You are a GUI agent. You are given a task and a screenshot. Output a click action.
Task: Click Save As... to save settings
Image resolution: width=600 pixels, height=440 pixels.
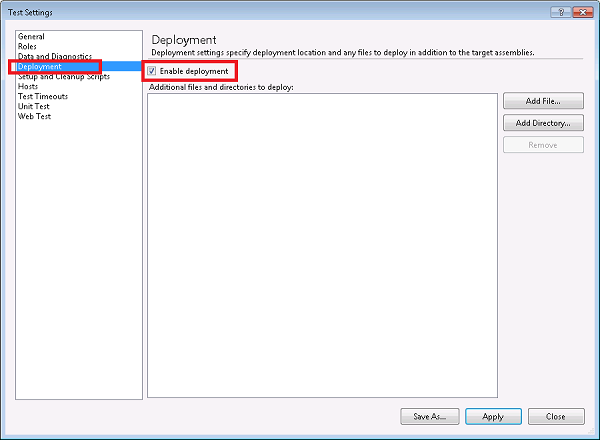pyautogui.click(x=429, y=416)
